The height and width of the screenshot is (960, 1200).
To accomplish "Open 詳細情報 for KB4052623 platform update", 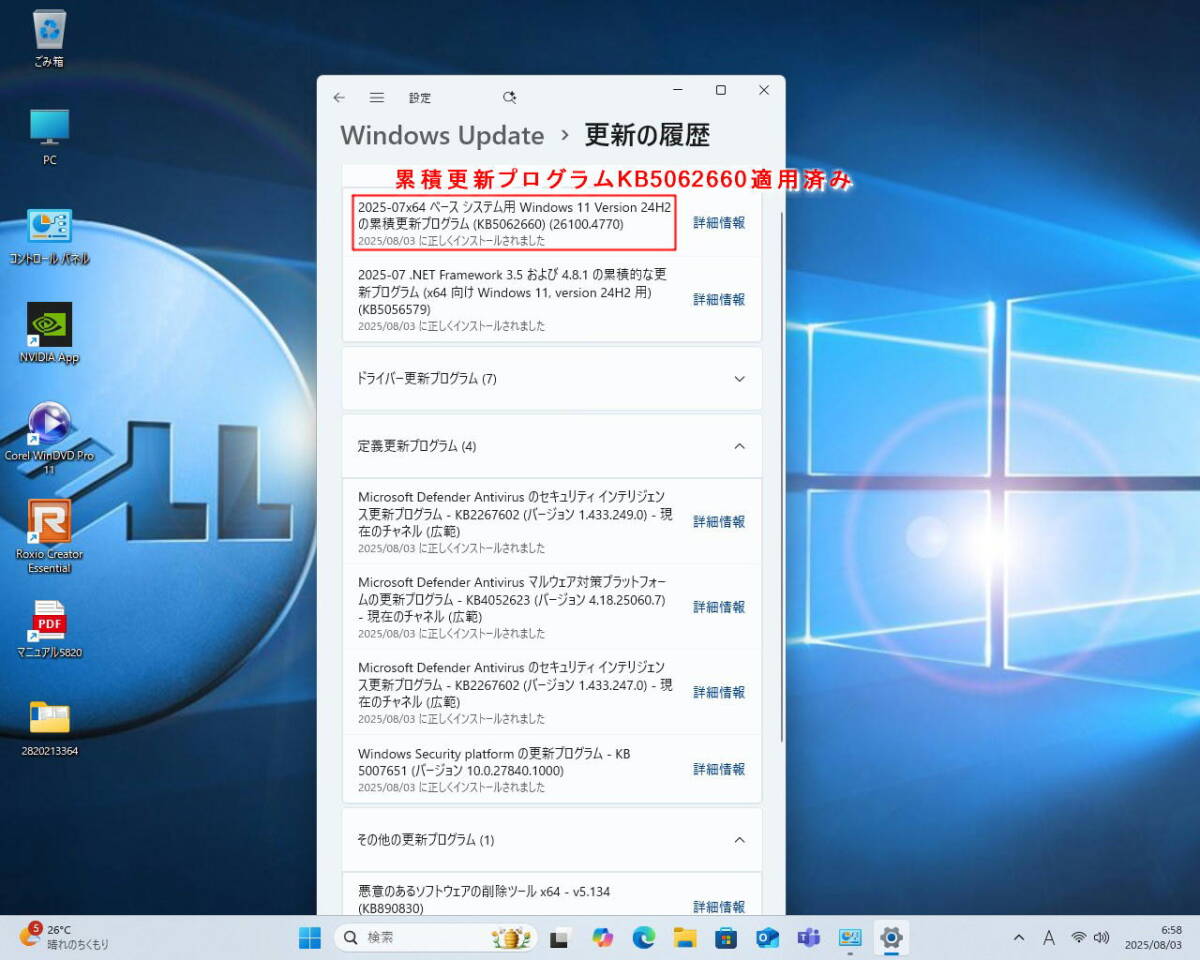I will click(719, 607).
